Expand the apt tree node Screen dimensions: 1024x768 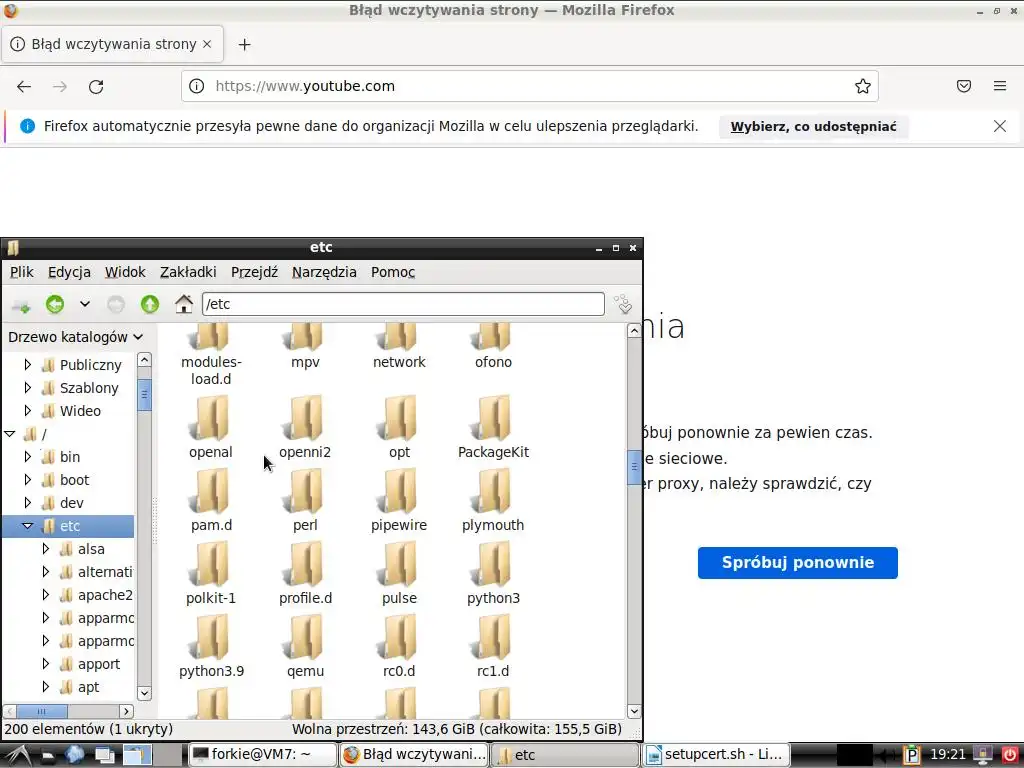pos(46,686)
